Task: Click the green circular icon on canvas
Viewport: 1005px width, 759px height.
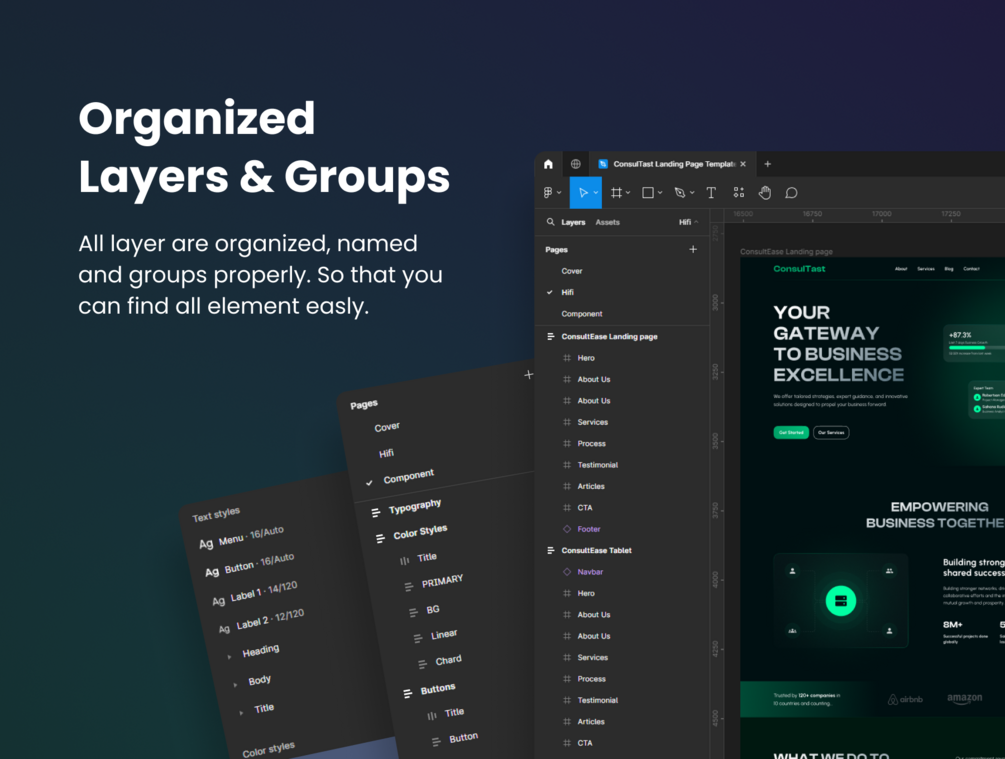Action: pos(841,601)
